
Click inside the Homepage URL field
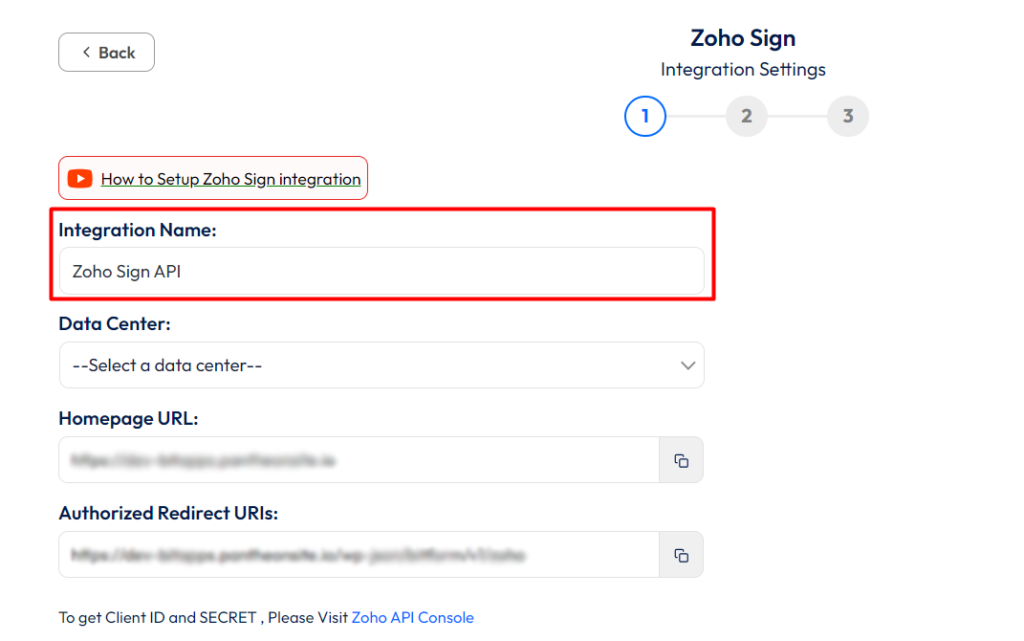coord(350,459)
